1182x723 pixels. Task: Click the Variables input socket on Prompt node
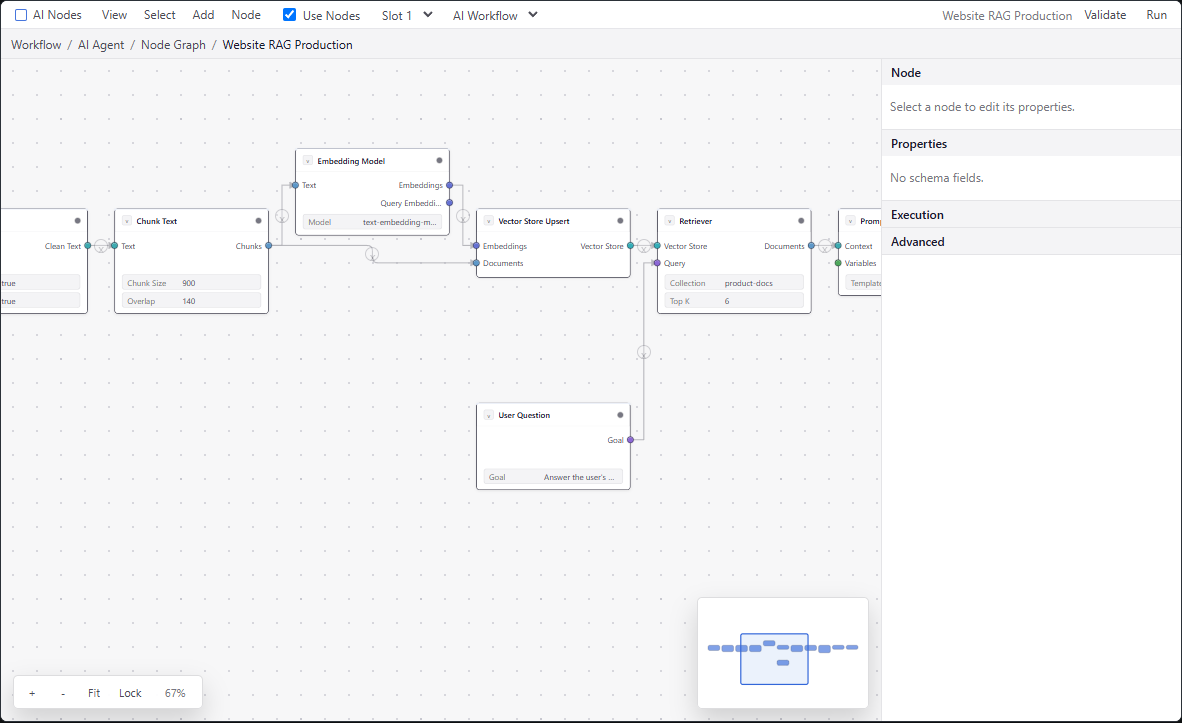point(838,263)
